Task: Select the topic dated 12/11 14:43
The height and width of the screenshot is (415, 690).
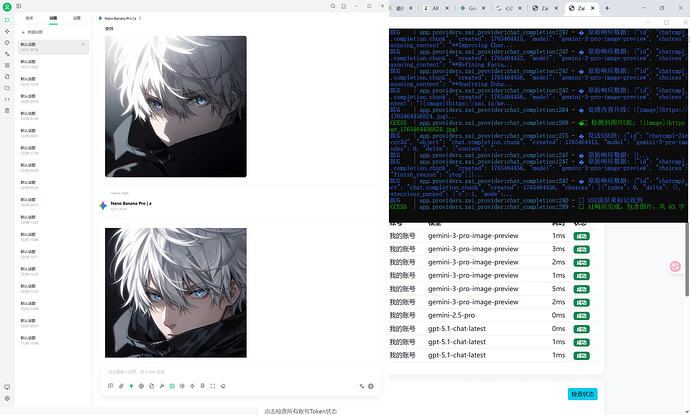Action: click(53, 64)
